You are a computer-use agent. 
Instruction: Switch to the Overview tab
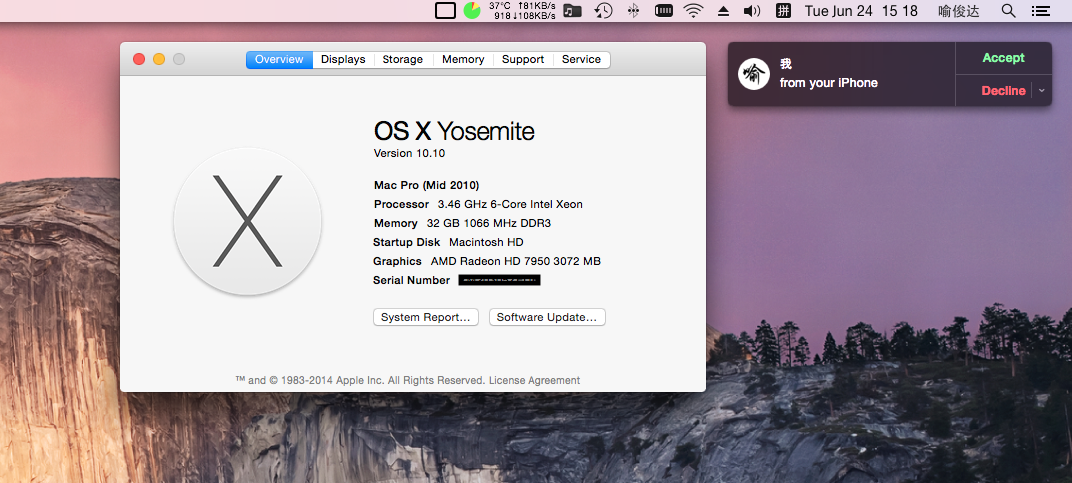click(279, 60)
